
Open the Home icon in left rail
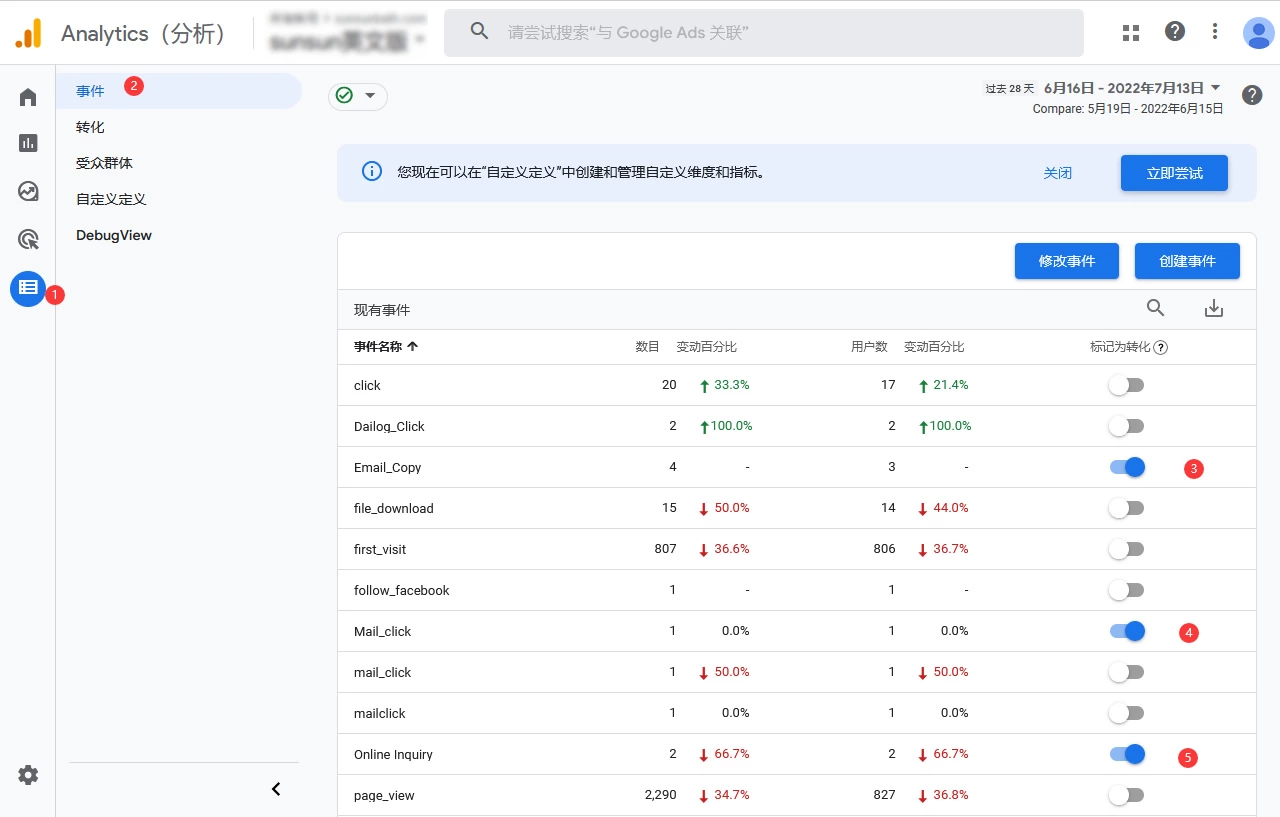(28, 97)
